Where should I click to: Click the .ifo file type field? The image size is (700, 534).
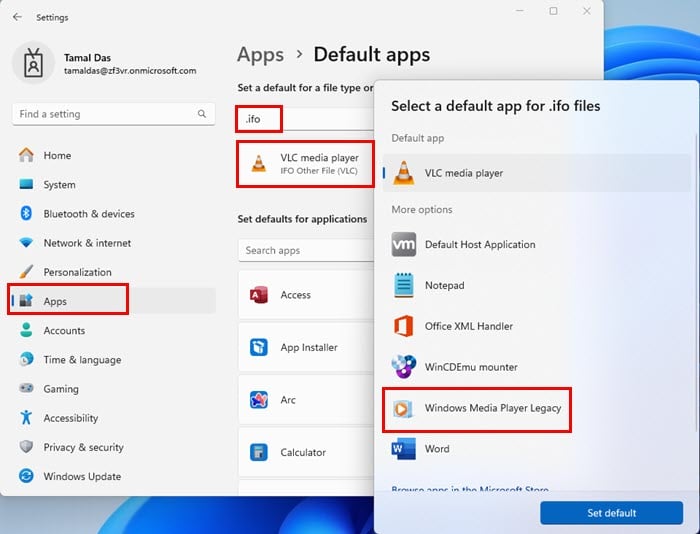pyautogui.click(x=305, y=119)
